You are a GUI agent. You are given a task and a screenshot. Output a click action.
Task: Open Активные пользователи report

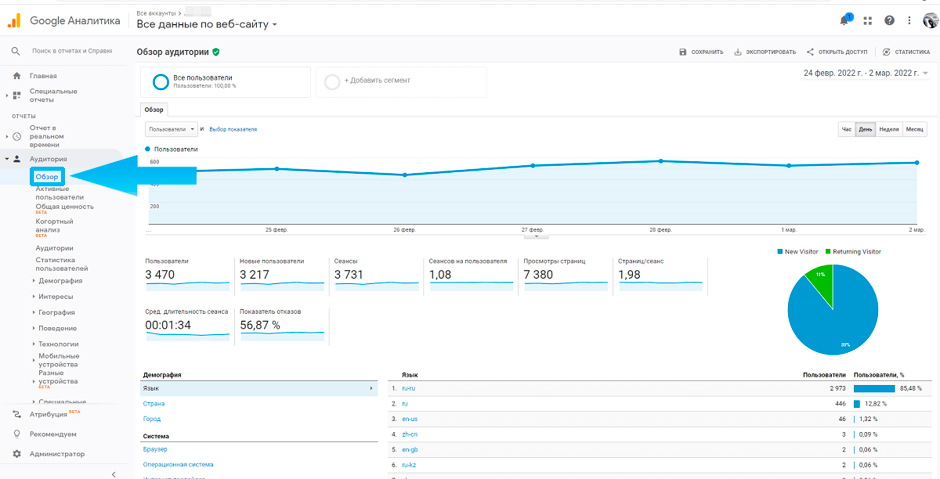tap(59, 192)
